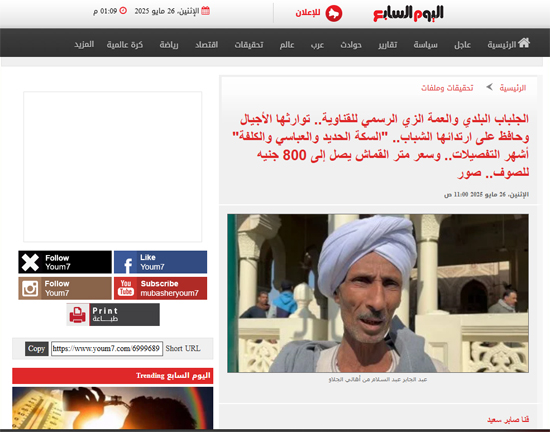Click Follow Youm7 on X button
This screenshot has height=432, width=550.
[65, 262]
